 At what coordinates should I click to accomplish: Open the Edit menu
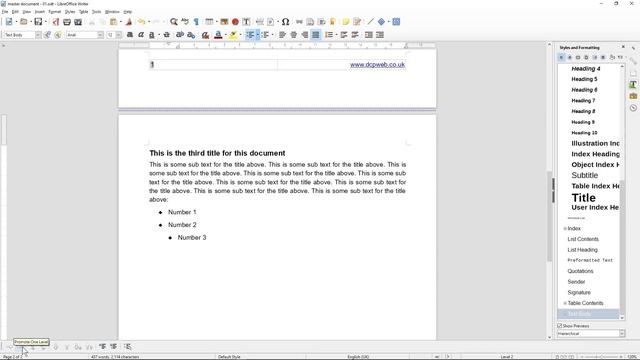click(x=15, y=12)
